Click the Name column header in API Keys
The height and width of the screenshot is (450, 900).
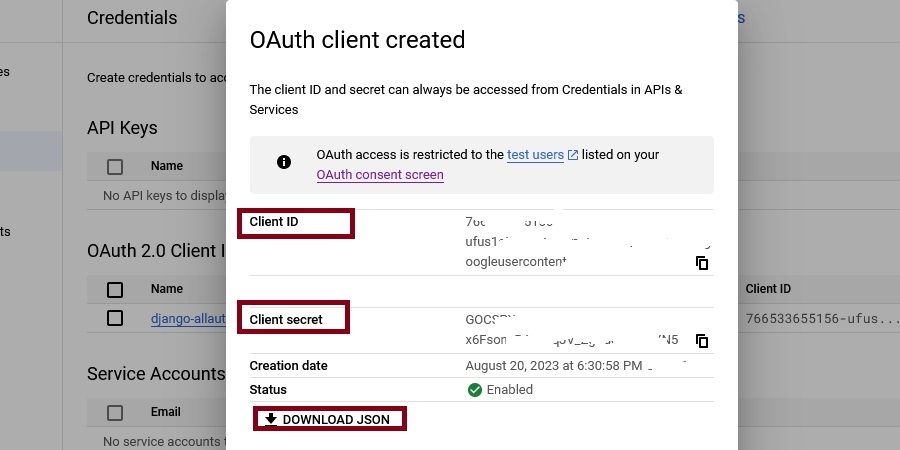(167, 166)
